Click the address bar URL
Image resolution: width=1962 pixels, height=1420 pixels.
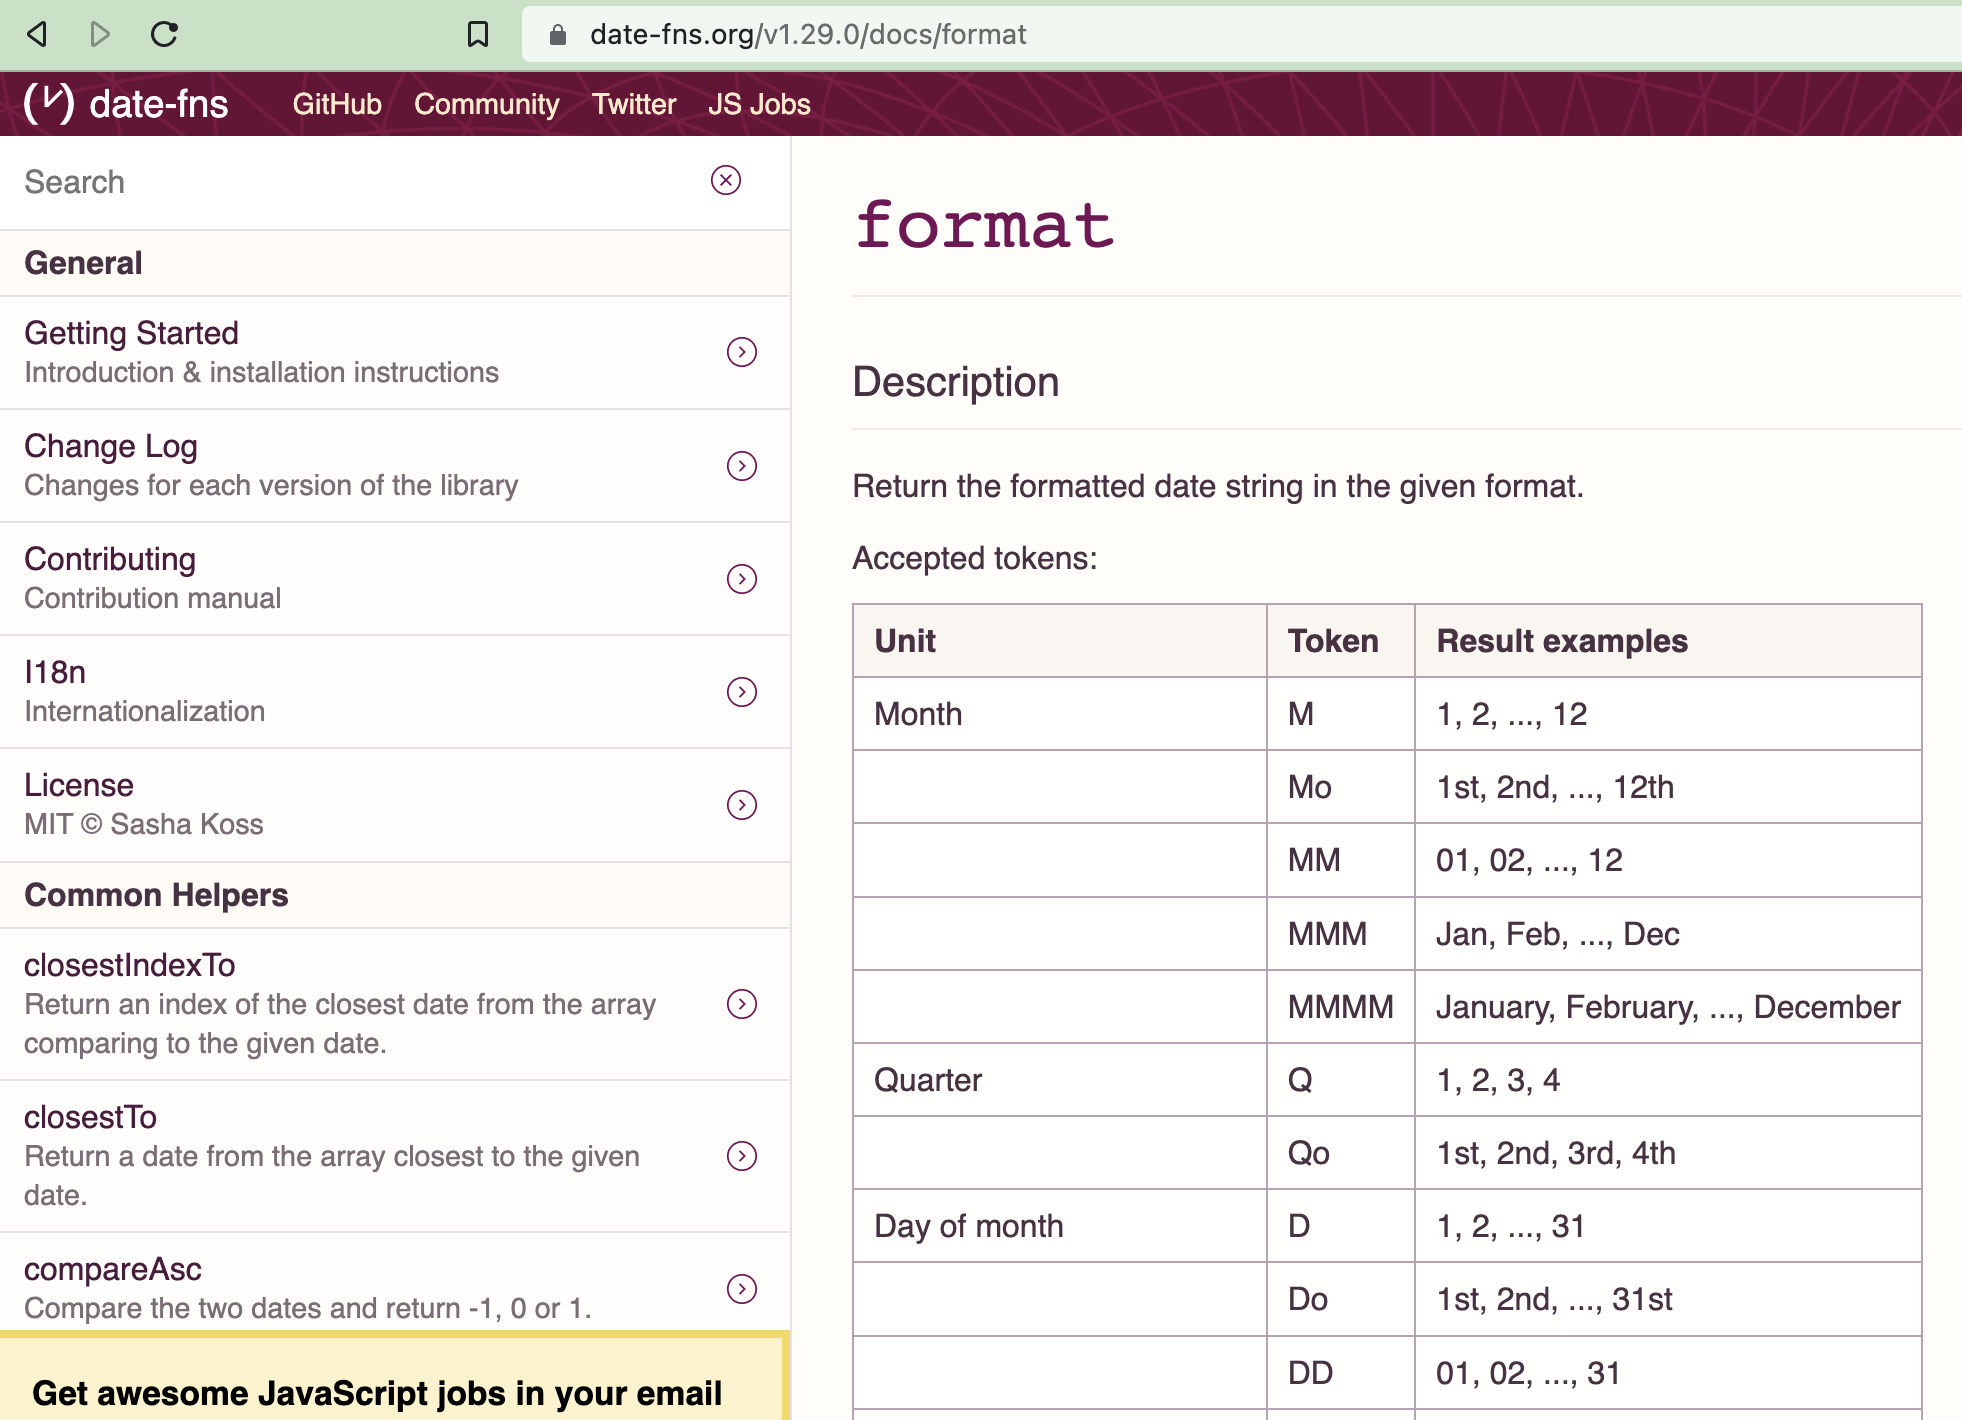coord(807,35)
